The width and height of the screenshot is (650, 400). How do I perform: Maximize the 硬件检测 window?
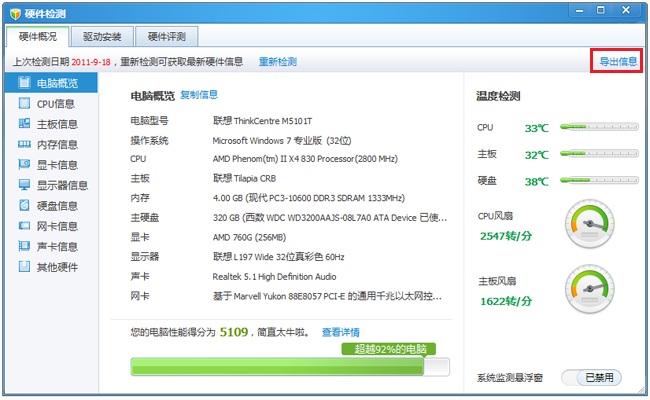pos(601,10)
